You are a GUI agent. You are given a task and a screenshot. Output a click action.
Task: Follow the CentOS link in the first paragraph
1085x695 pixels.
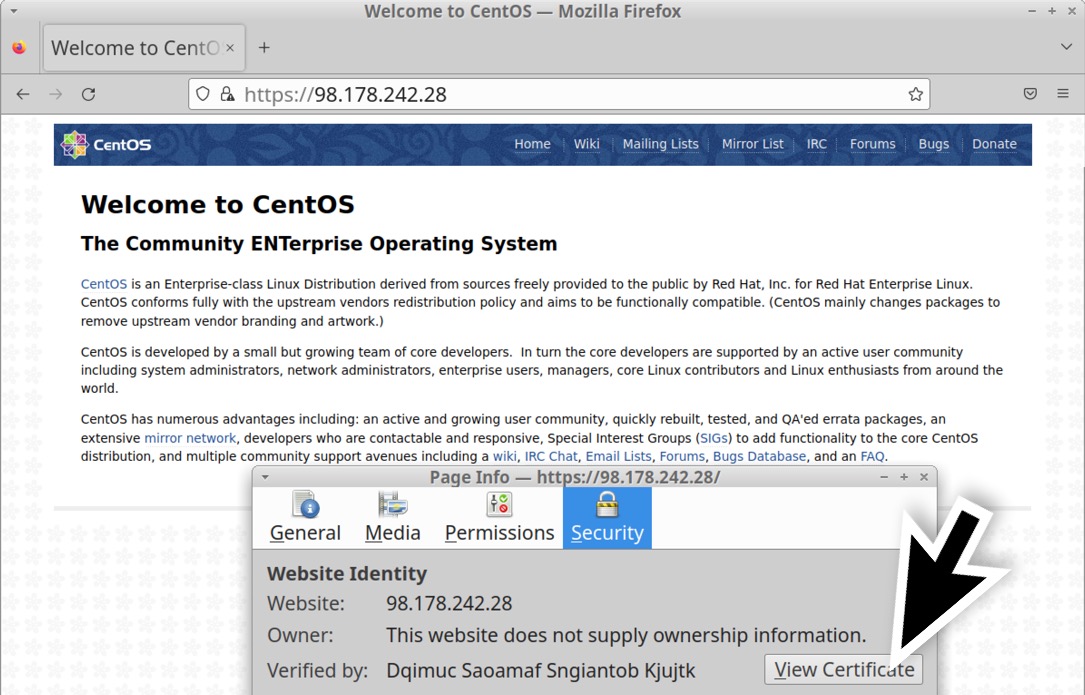[104, 284]
